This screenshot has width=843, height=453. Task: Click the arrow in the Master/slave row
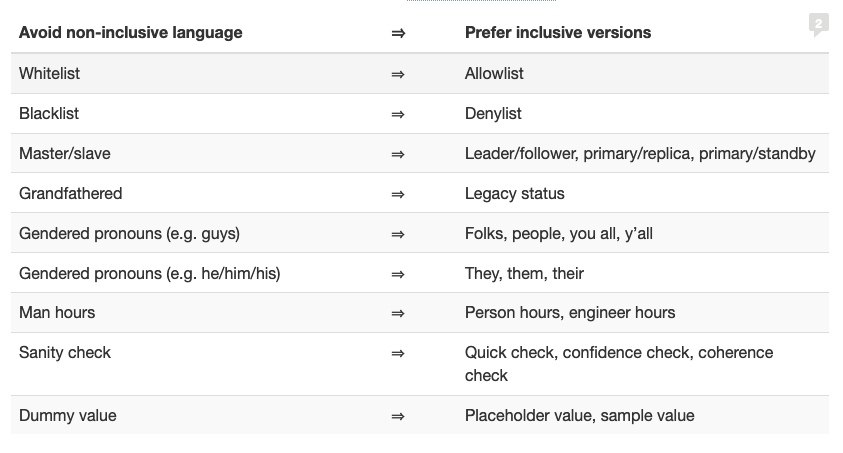[398, 154]
